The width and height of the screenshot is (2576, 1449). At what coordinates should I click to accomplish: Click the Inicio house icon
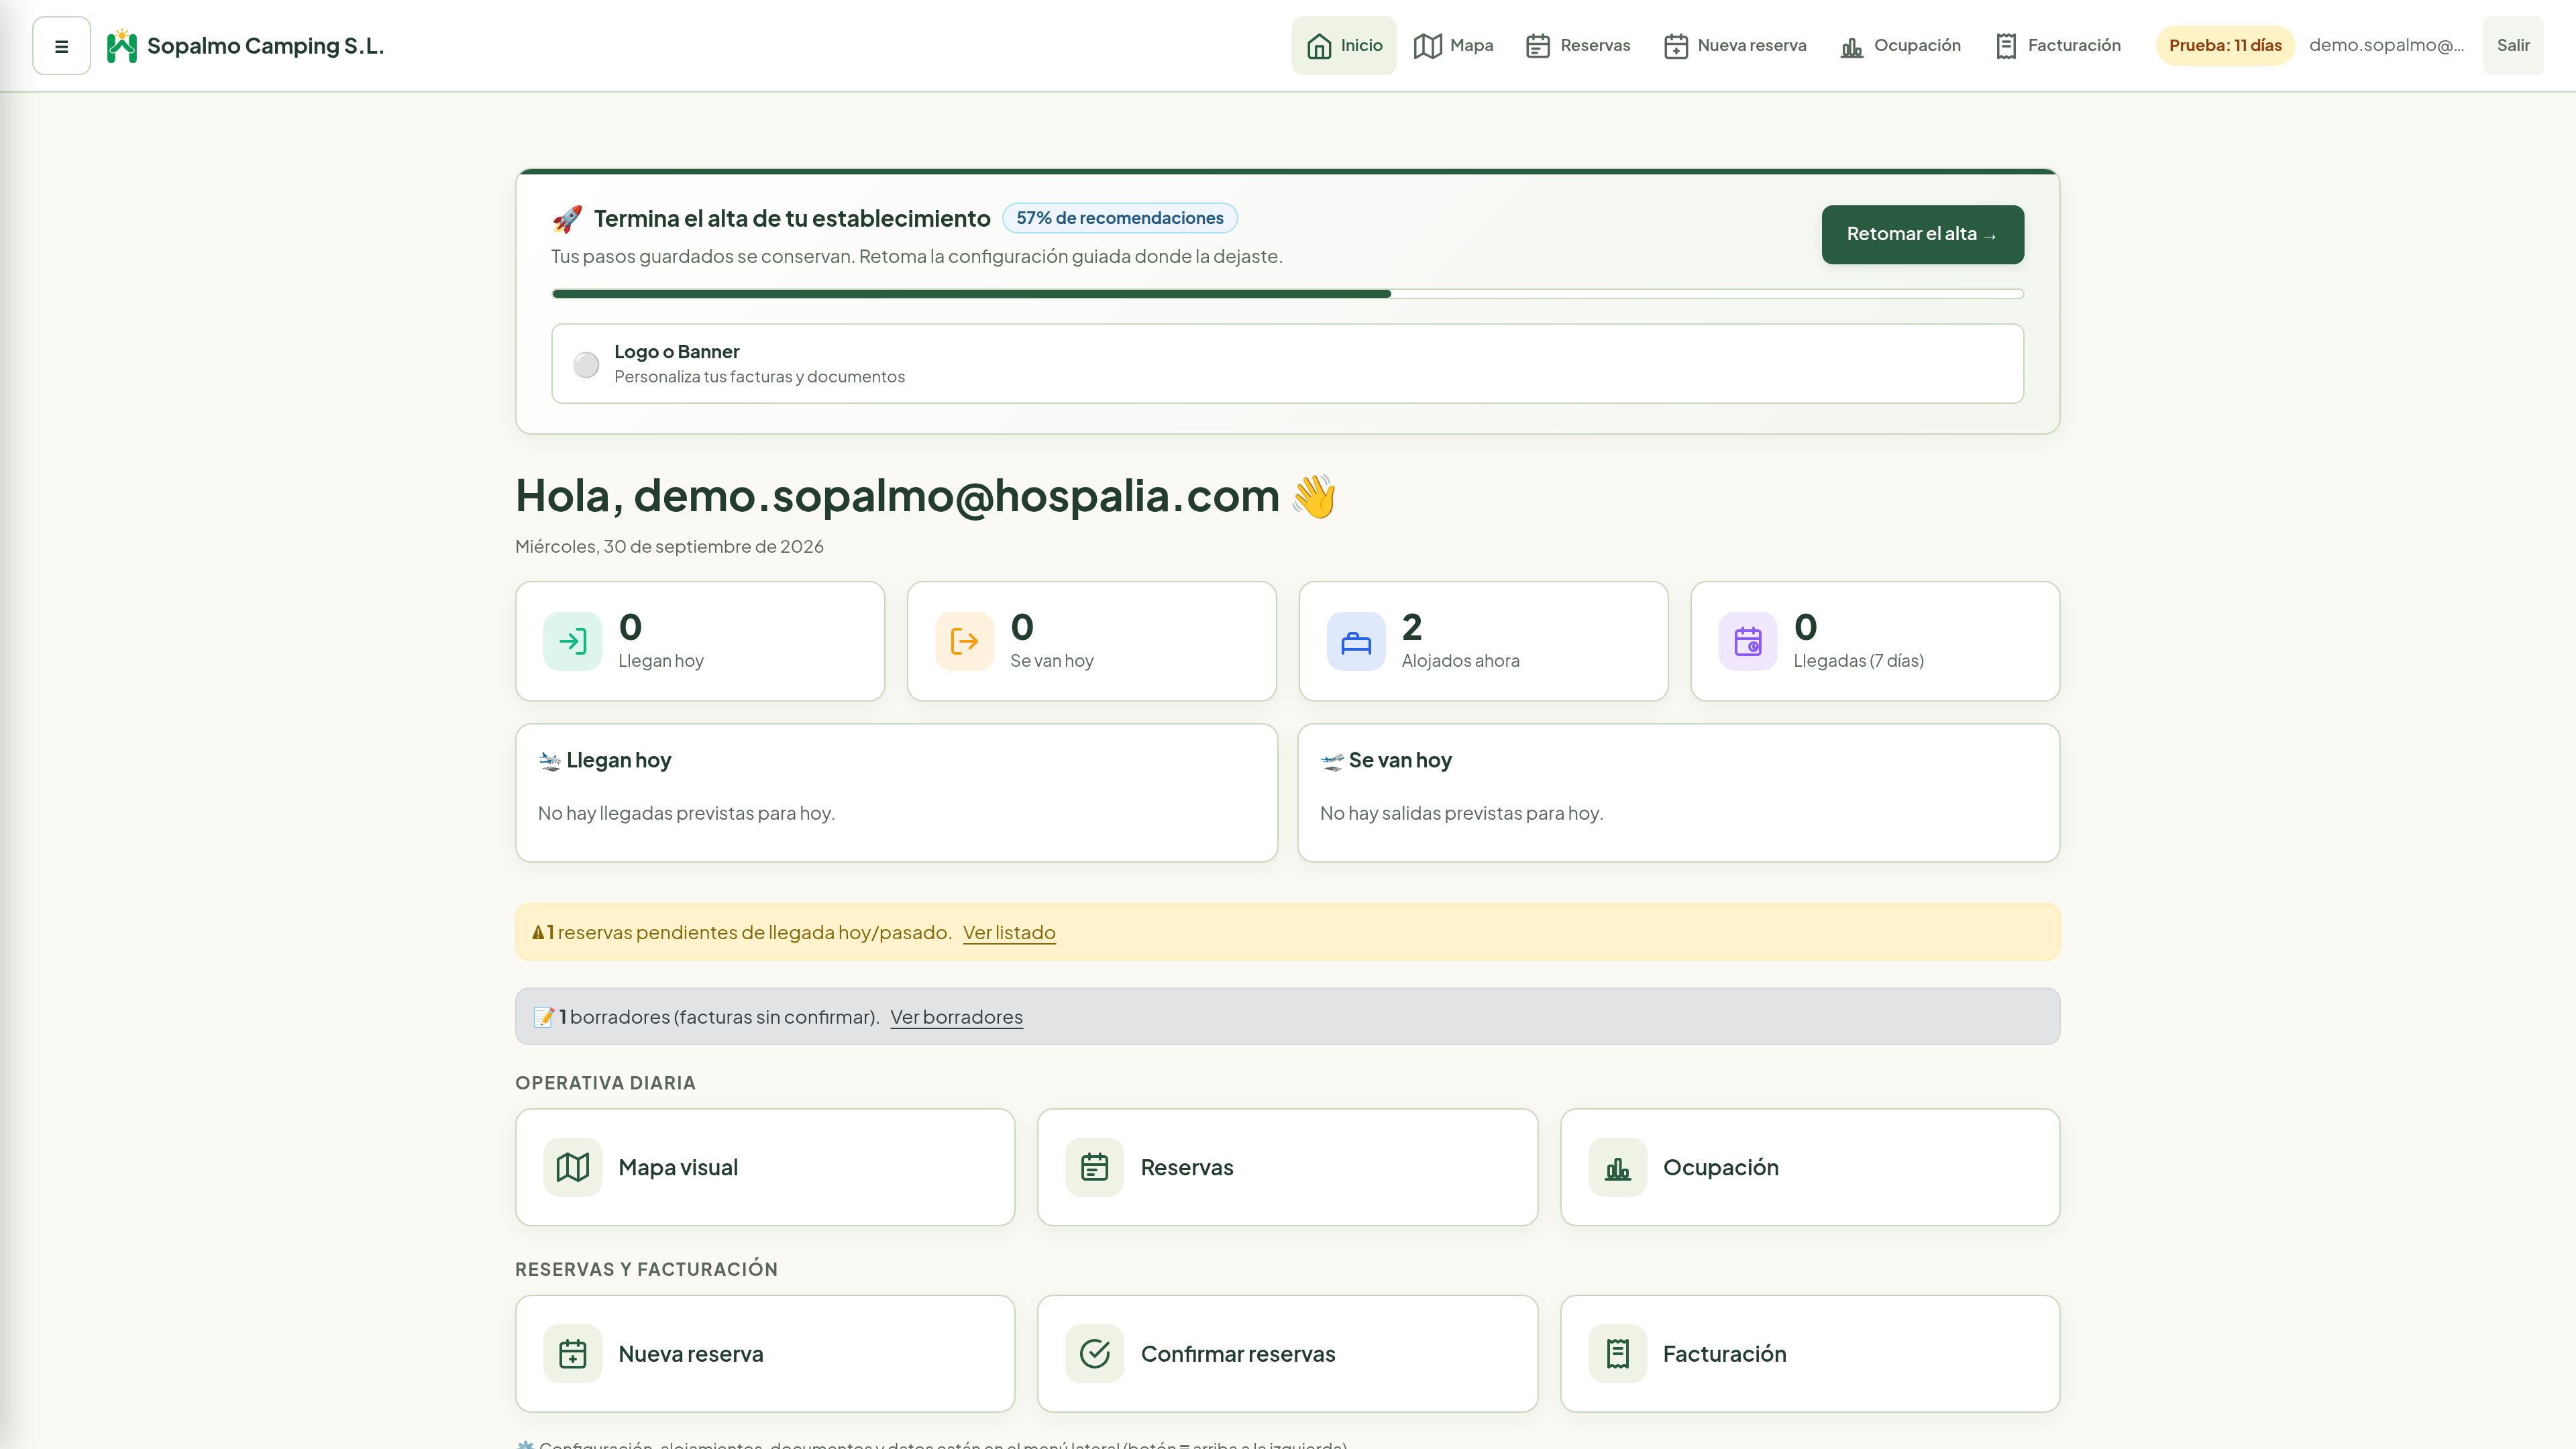pyautogui.click(x=1319, y=46)
